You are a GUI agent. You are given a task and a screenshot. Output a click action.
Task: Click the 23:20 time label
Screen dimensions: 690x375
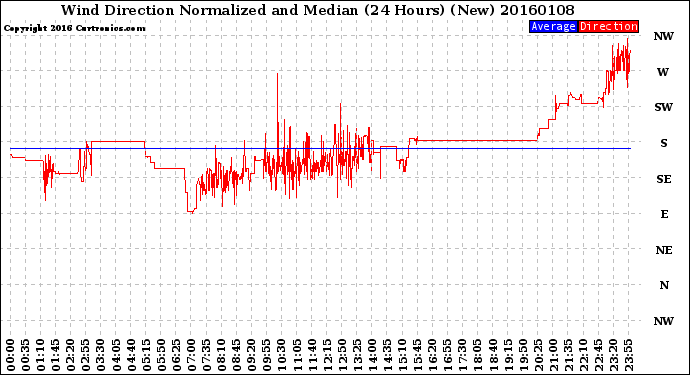613,355
